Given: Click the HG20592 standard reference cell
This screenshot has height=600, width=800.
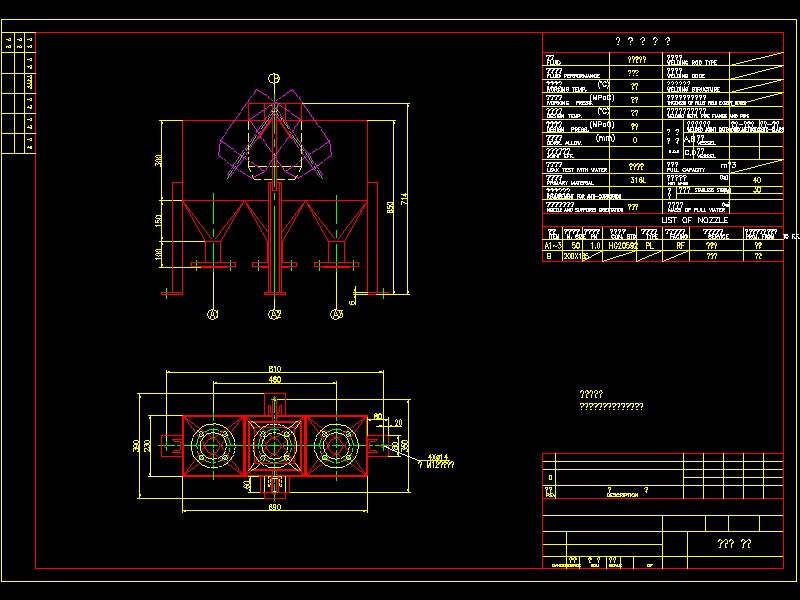Looking at the screenshot, I should [621, 245].
